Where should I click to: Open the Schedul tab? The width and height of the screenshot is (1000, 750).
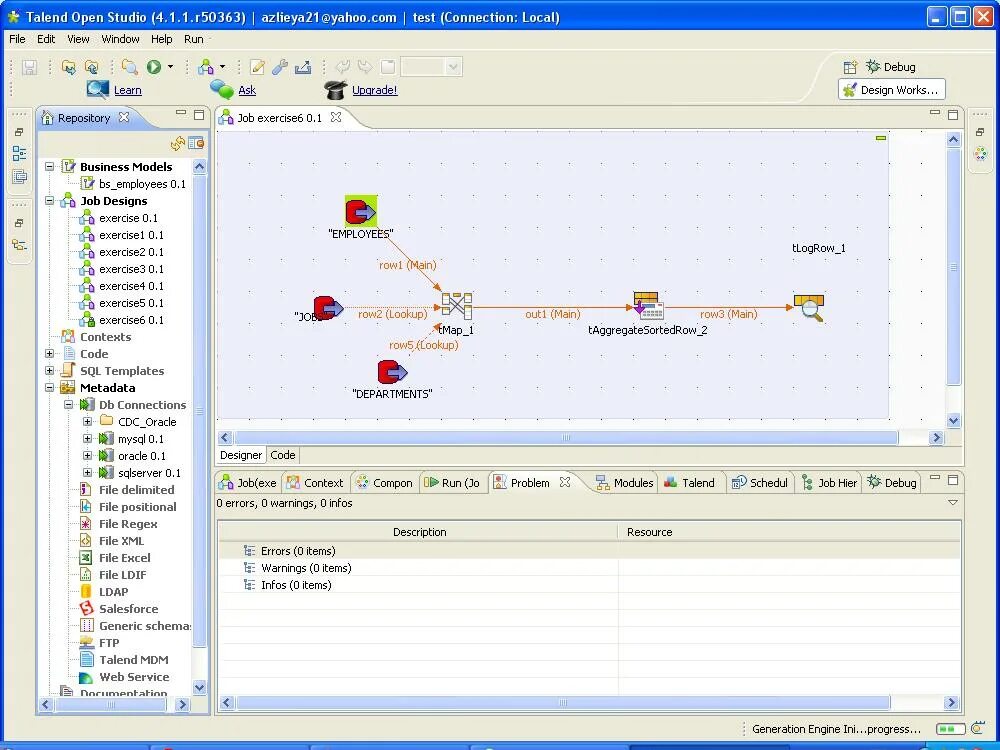pyautogui.click(x=760, y=483)
